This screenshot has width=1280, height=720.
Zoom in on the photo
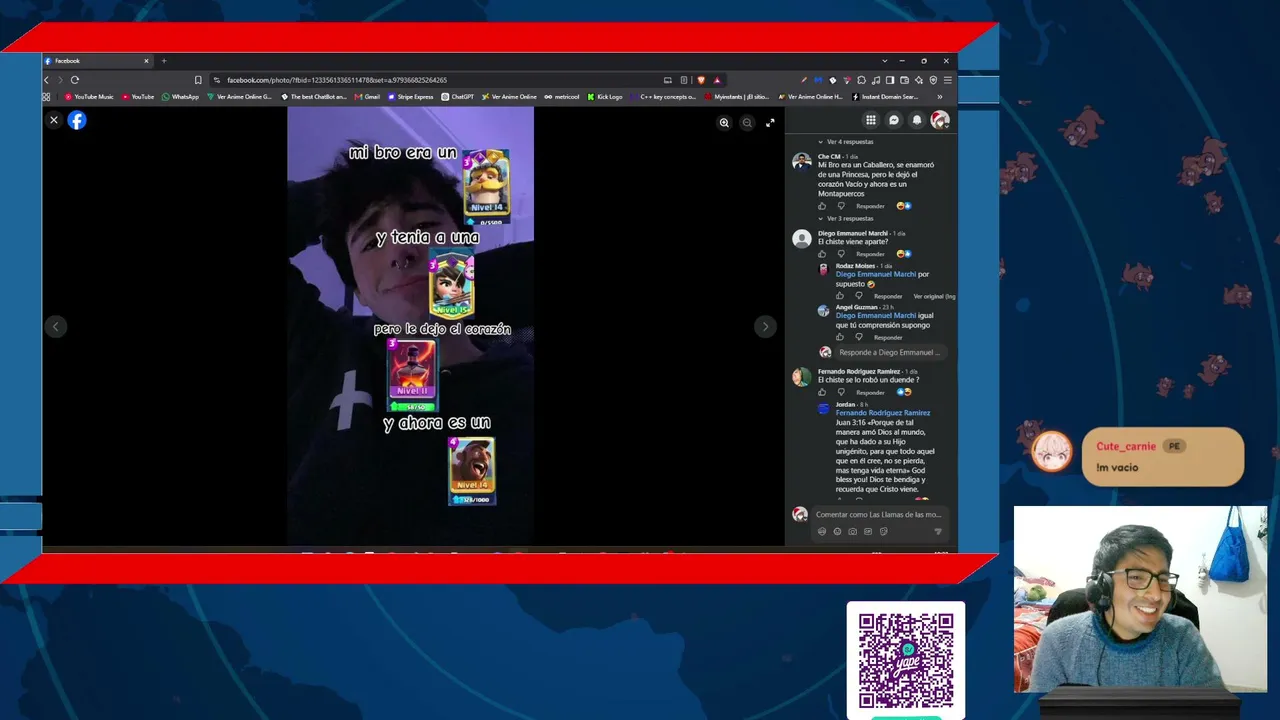tap(724, 123)
